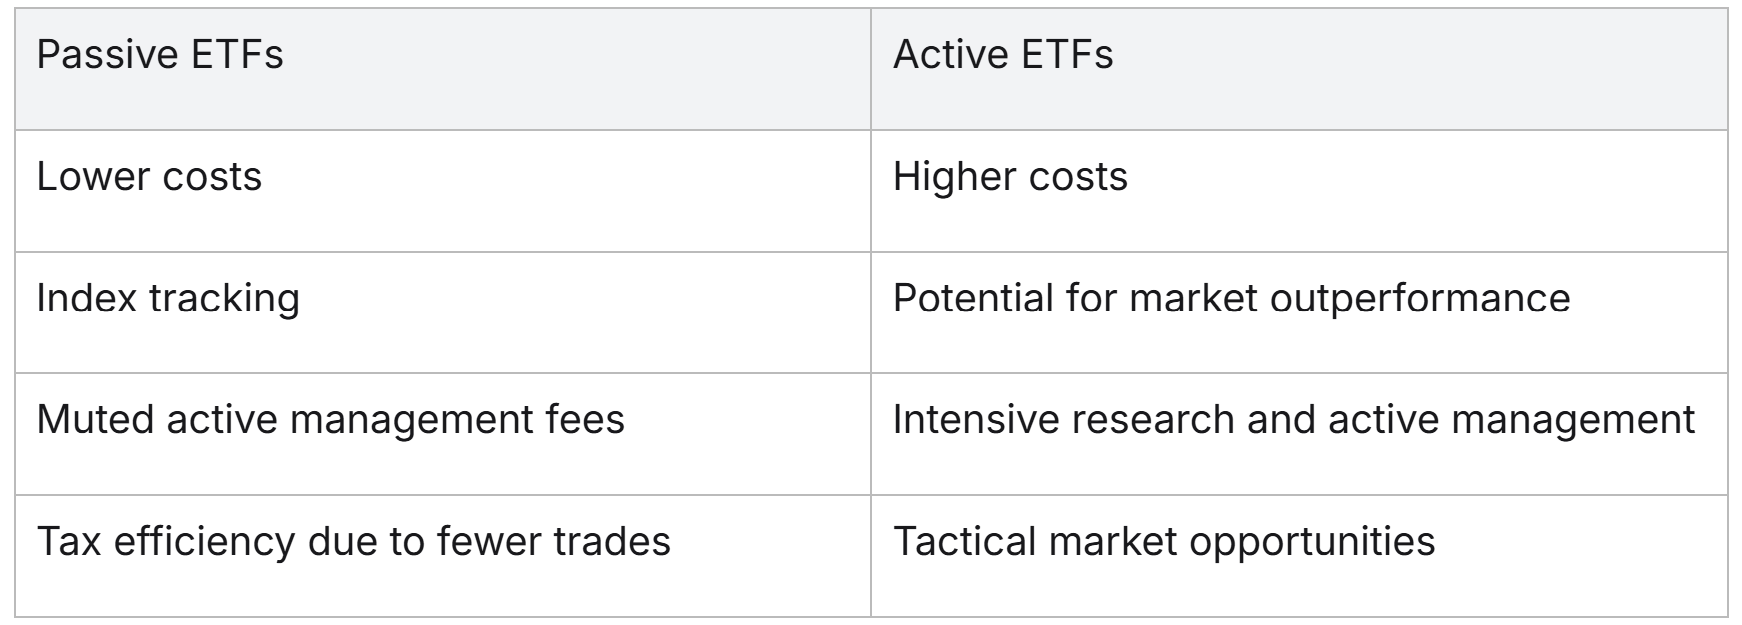Click the Tactical market opportunities cell

pos(1163,542)
